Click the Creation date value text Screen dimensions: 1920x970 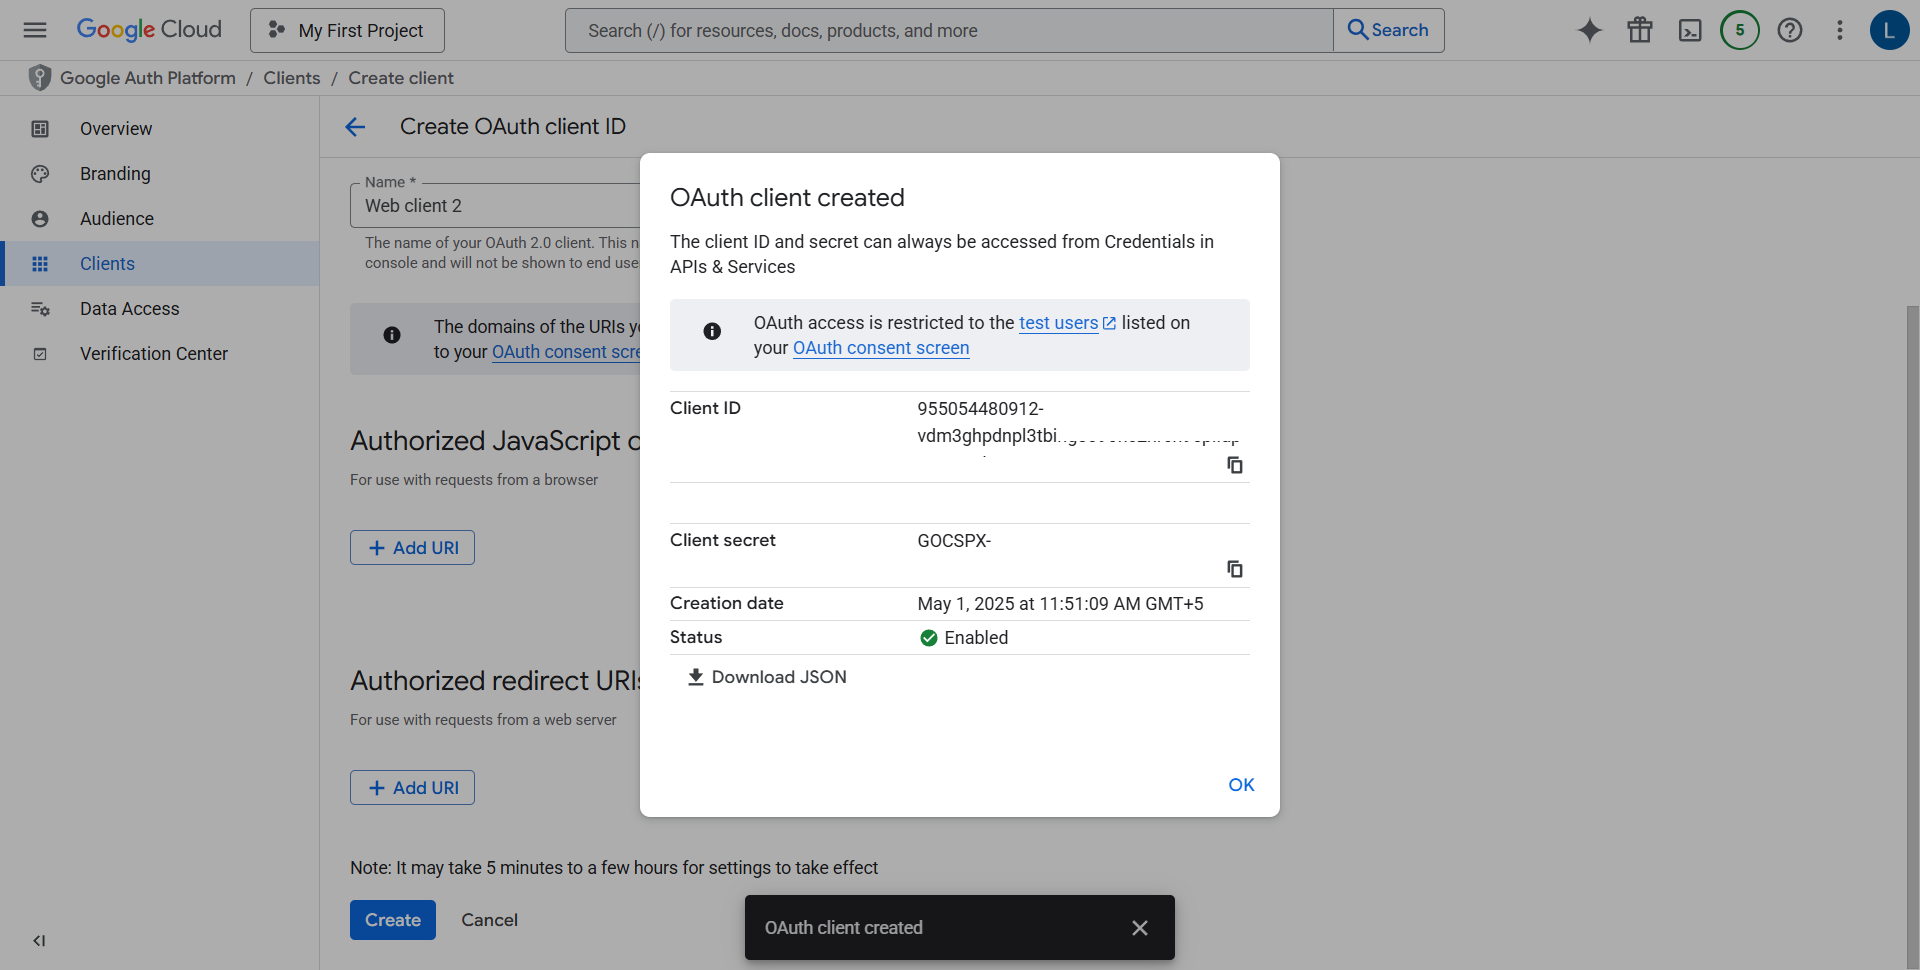(1060, 604)
